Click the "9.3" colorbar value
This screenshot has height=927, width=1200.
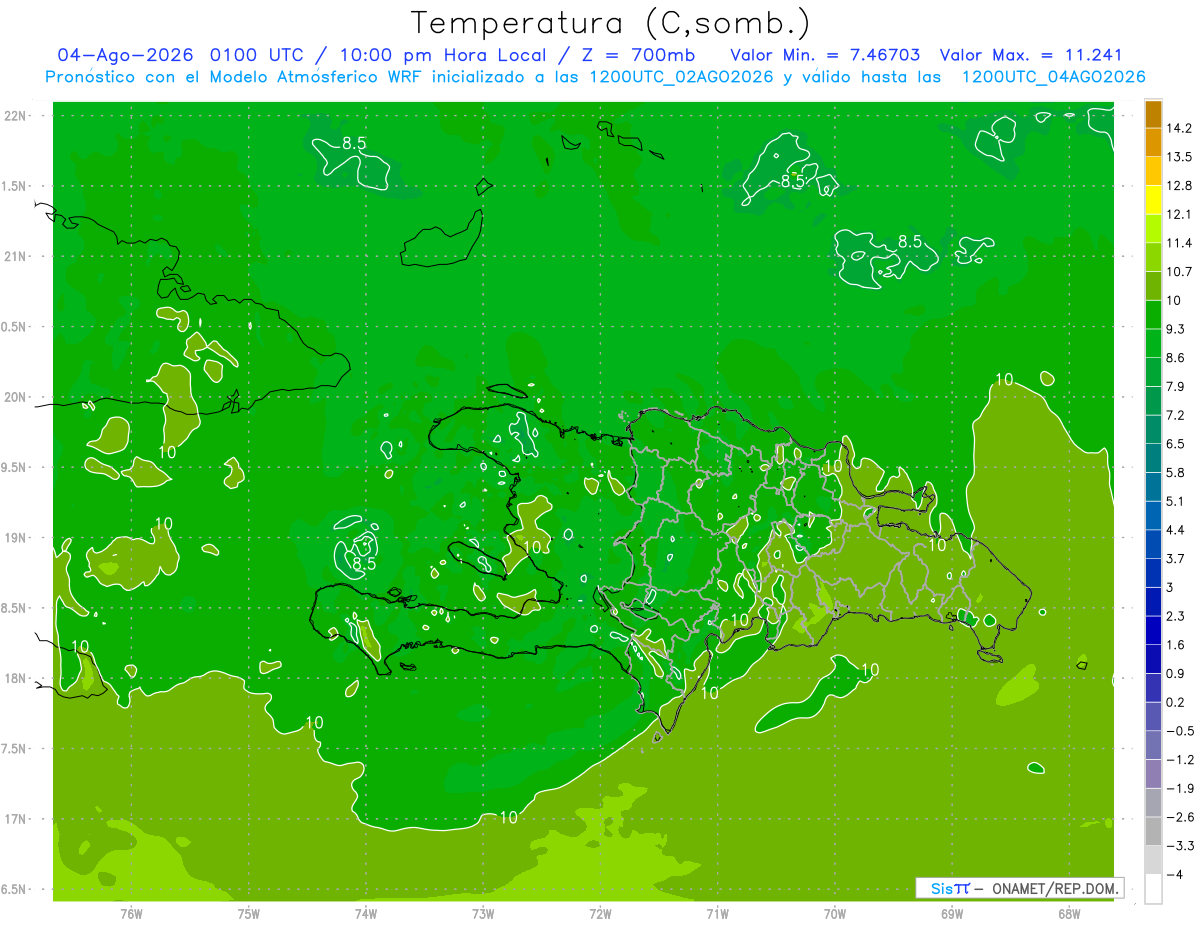1176,329
